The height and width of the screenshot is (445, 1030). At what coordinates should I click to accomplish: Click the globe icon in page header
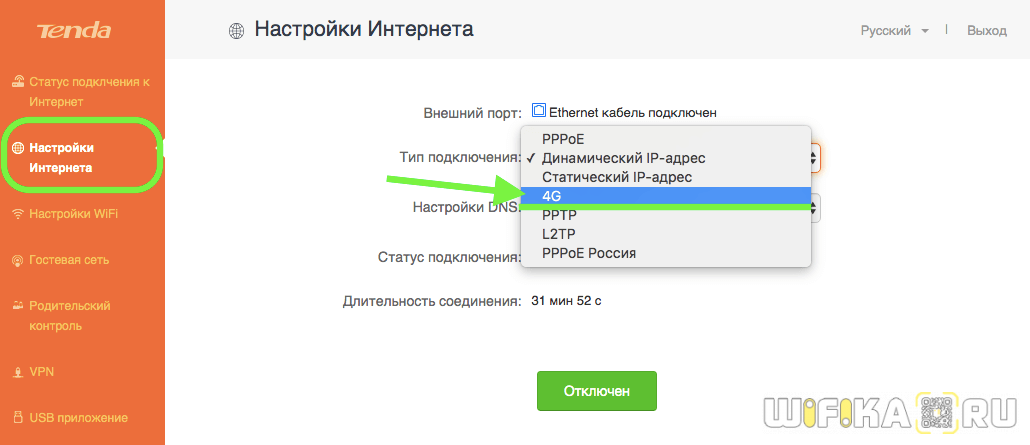tap(236, 31)
